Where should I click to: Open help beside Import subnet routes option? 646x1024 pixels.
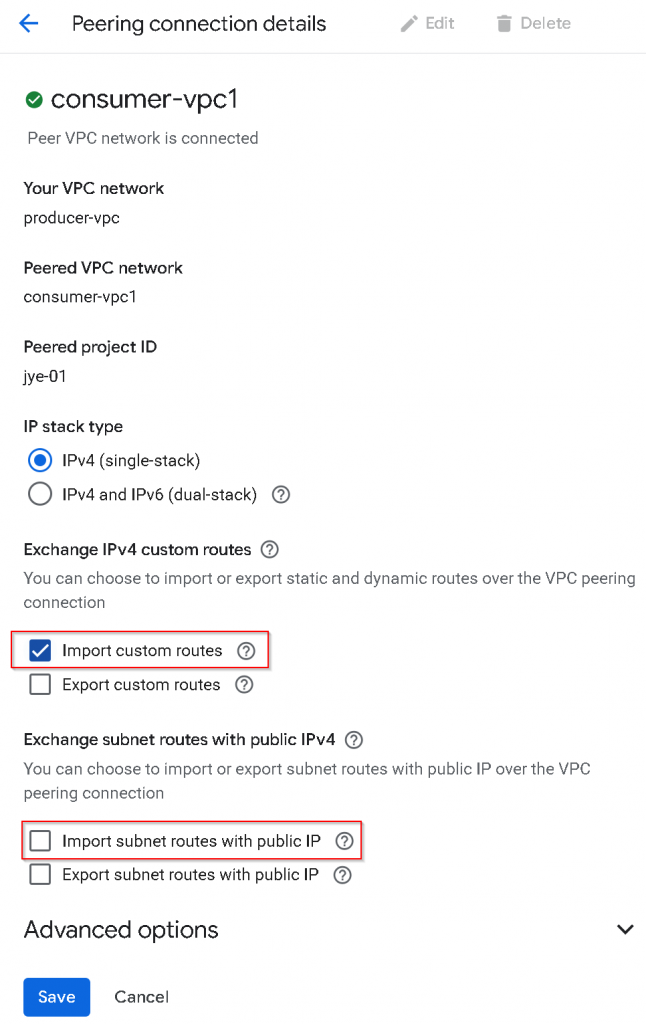pos(344,842)
